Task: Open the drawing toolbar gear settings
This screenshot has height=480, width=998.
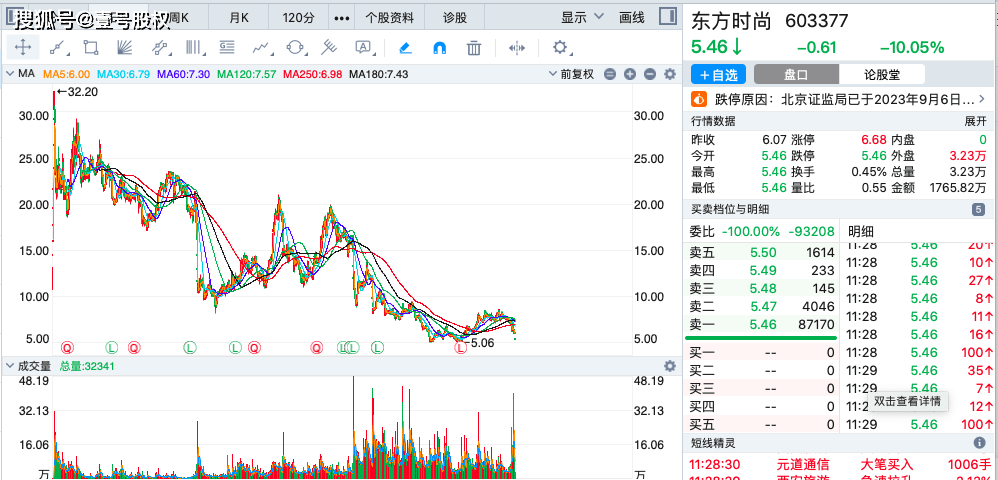Action: point(560,47)
